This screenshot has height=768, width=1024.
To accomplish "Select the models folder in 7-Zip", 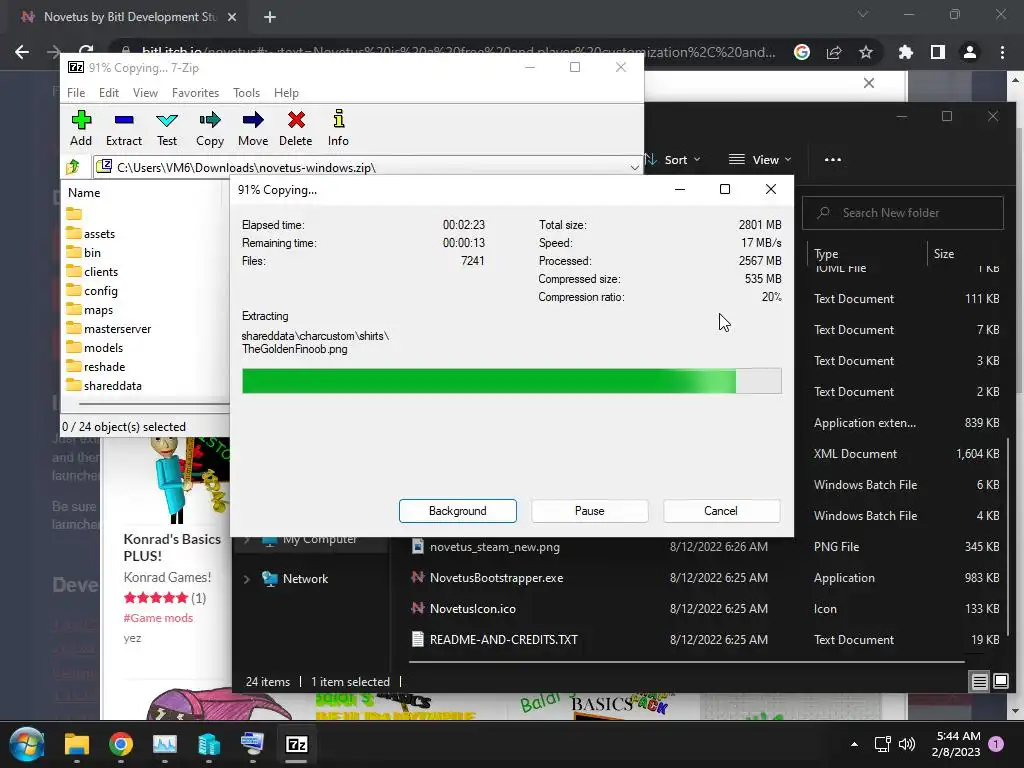I will tap(95, 347).
